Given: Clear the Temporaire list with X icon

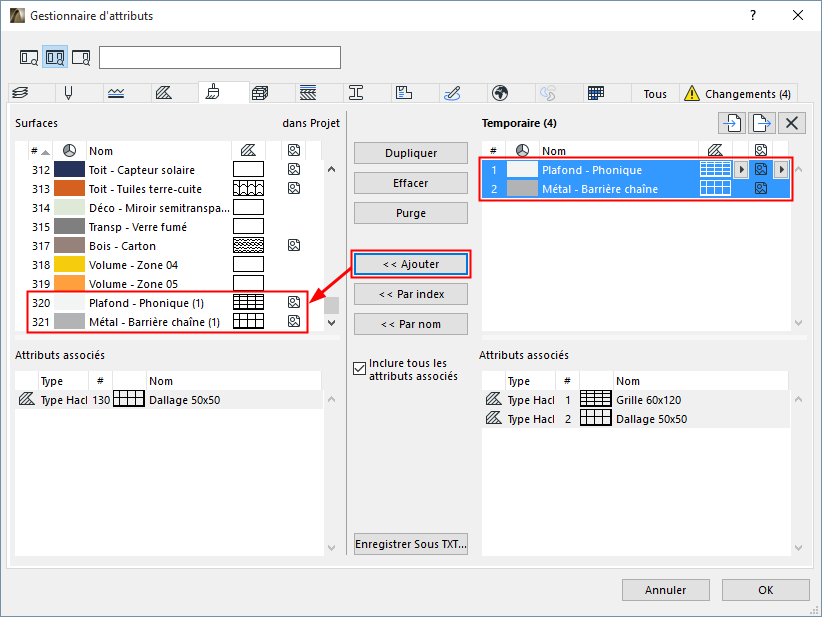Looking at the screenshot, I should coord(792,123).
